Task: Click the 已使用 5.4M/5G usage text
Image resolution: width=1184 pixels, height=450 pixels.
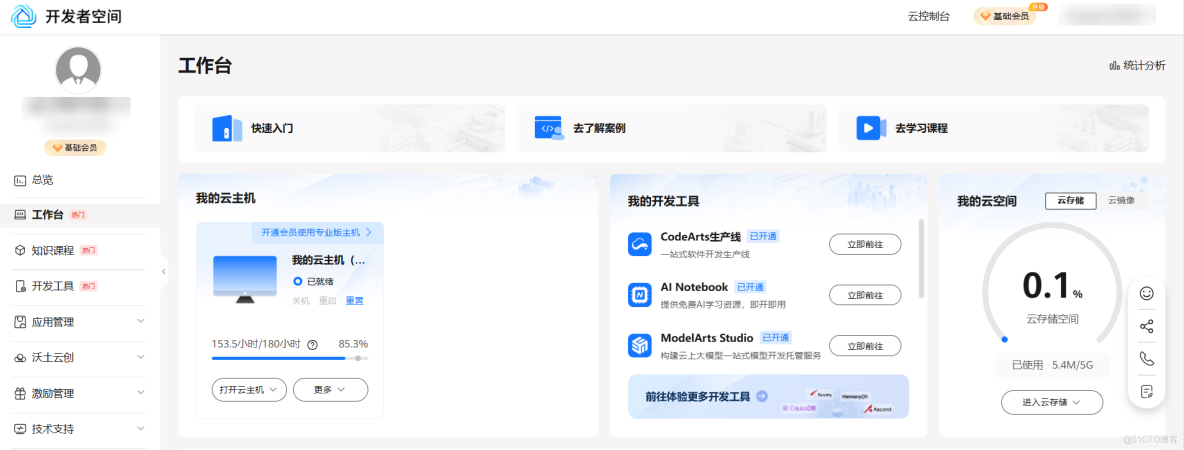Action: coord(1052,365)
